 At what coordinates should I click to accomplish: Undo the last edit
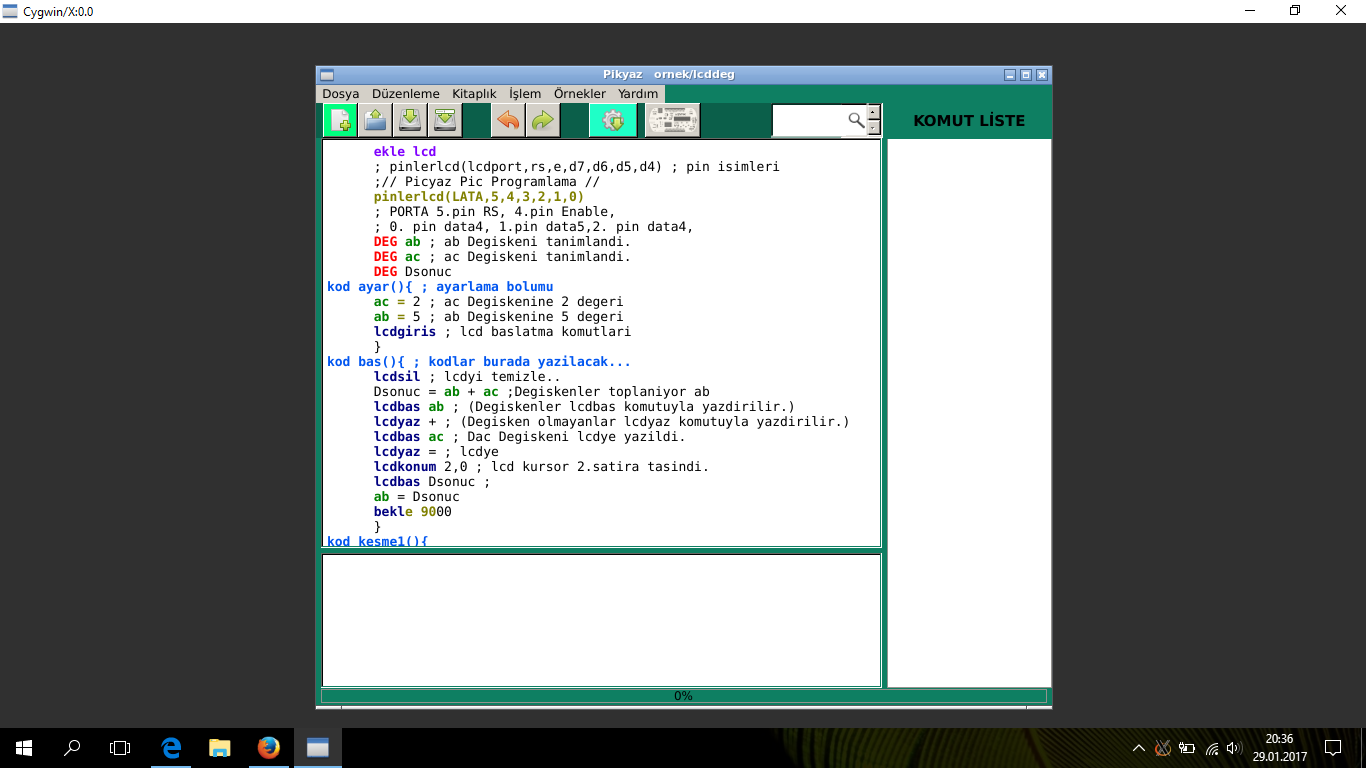click(508, 120)
